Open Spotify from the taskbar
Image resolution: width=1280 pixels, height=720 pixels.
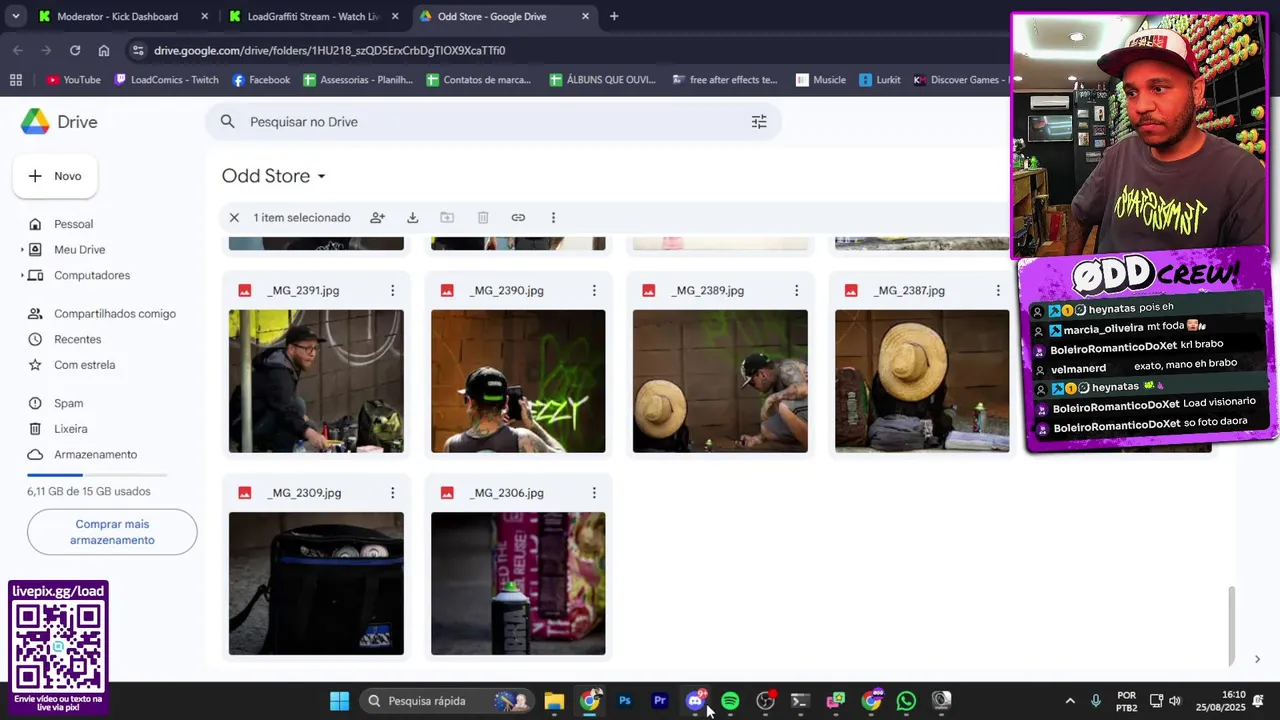click(730, 701)
